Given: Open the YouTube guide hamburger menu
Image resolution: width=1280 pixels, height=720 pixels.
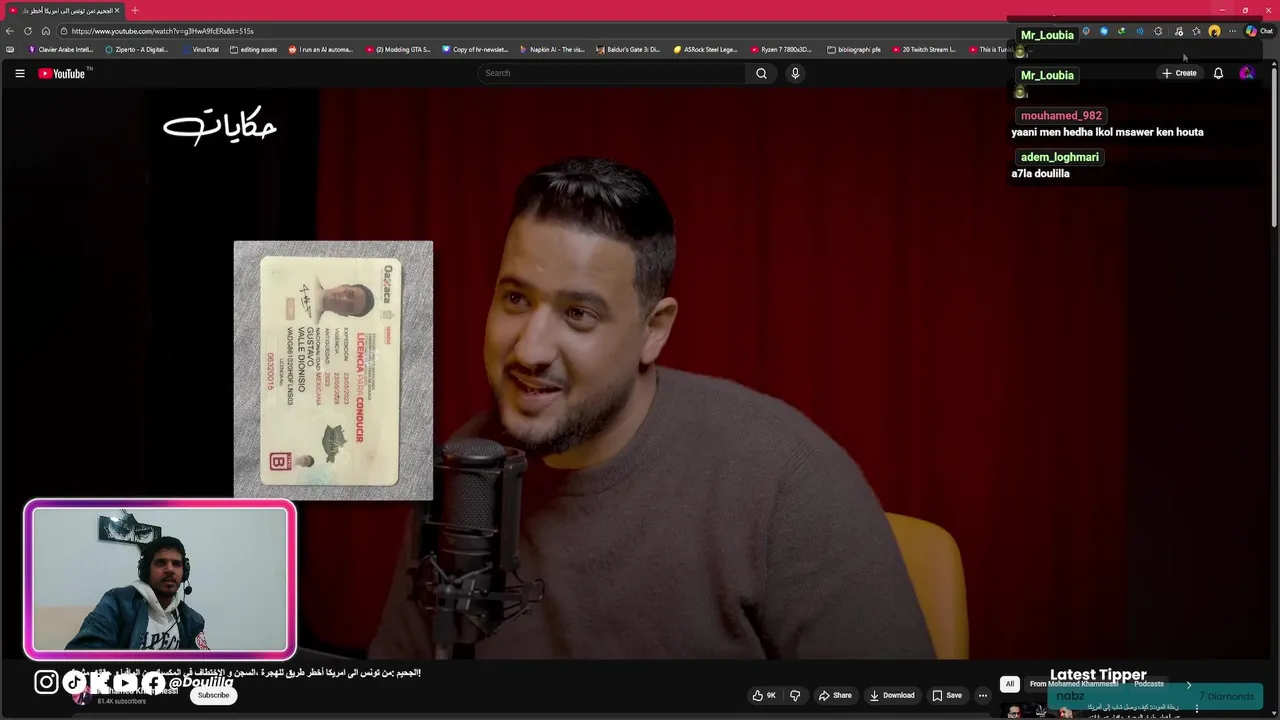Looking at the screenshot, I should tap(19, 73).
